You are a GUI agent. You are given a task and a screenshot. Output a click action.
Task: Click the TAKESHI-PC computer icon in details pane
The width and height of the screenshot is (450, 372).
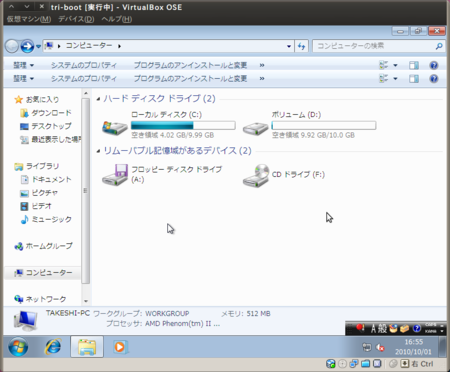[x=25, y=321]
